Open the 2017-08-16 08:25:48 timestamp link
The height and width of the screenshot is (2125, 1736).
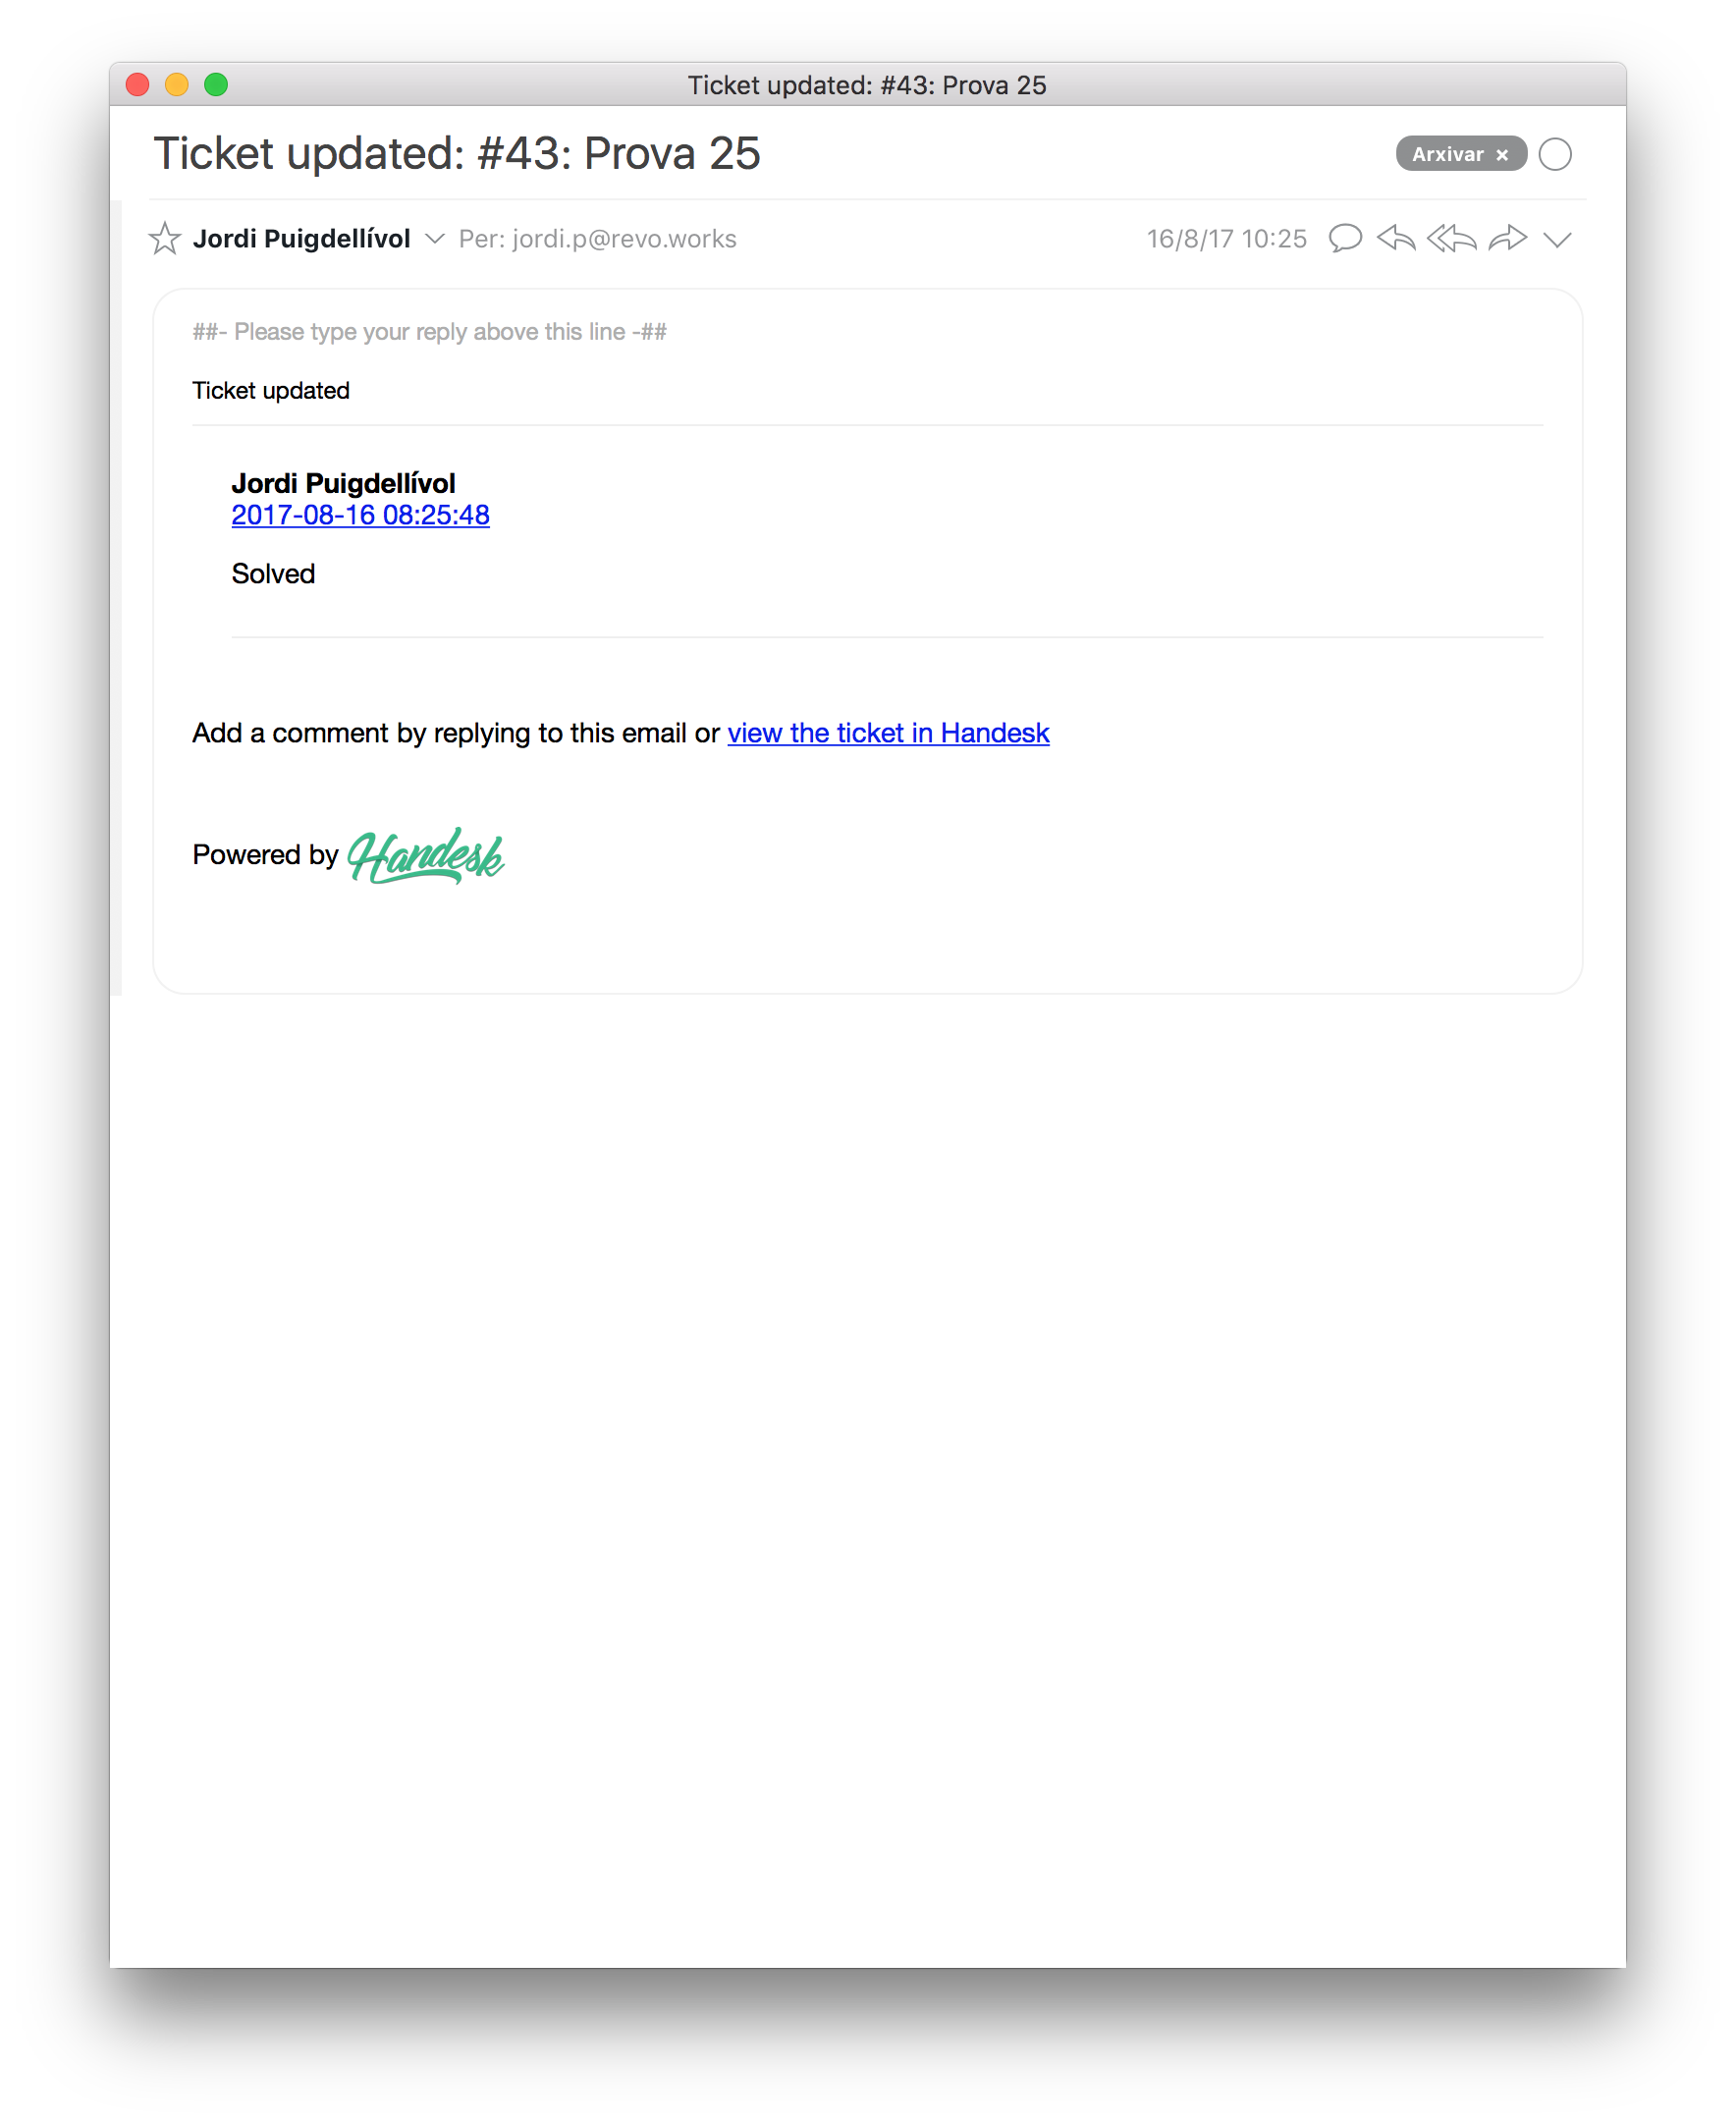click(x=361, y=515)
